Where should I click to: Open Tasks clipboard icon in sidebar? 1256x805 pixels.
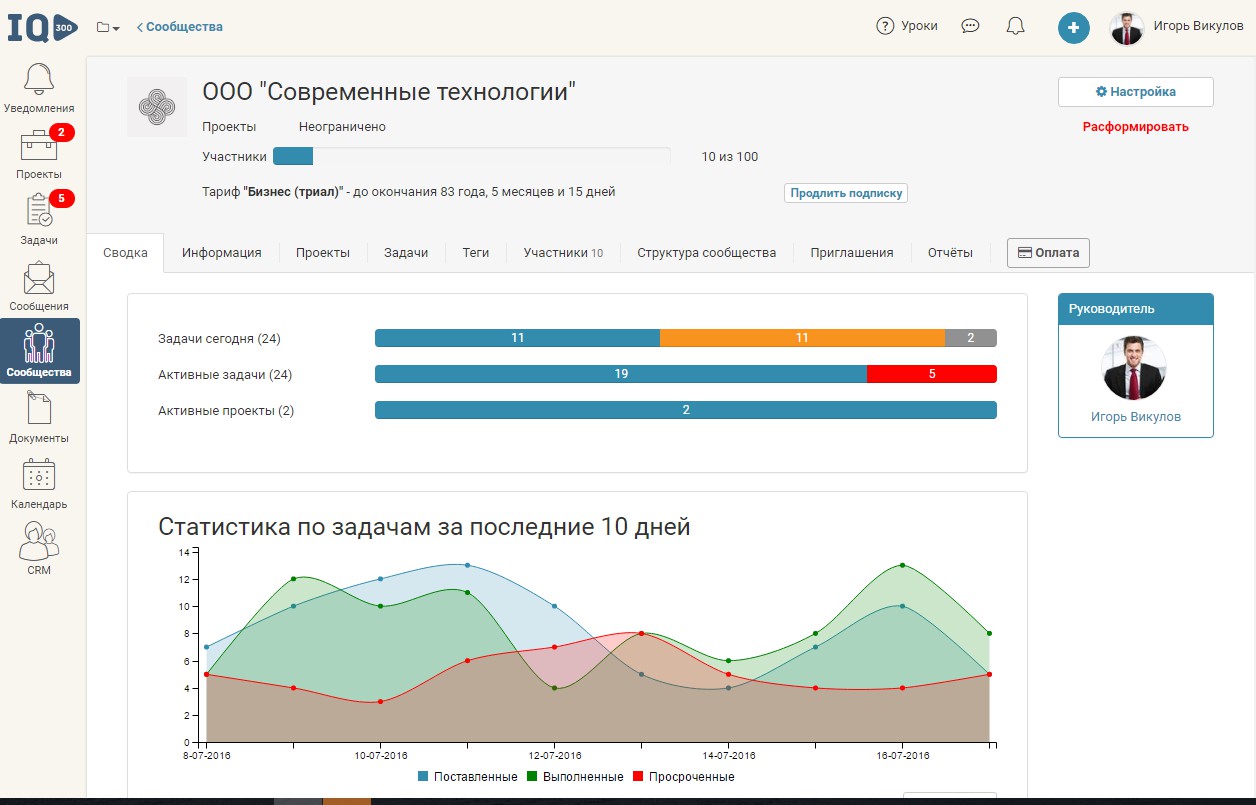click(39, 211)
